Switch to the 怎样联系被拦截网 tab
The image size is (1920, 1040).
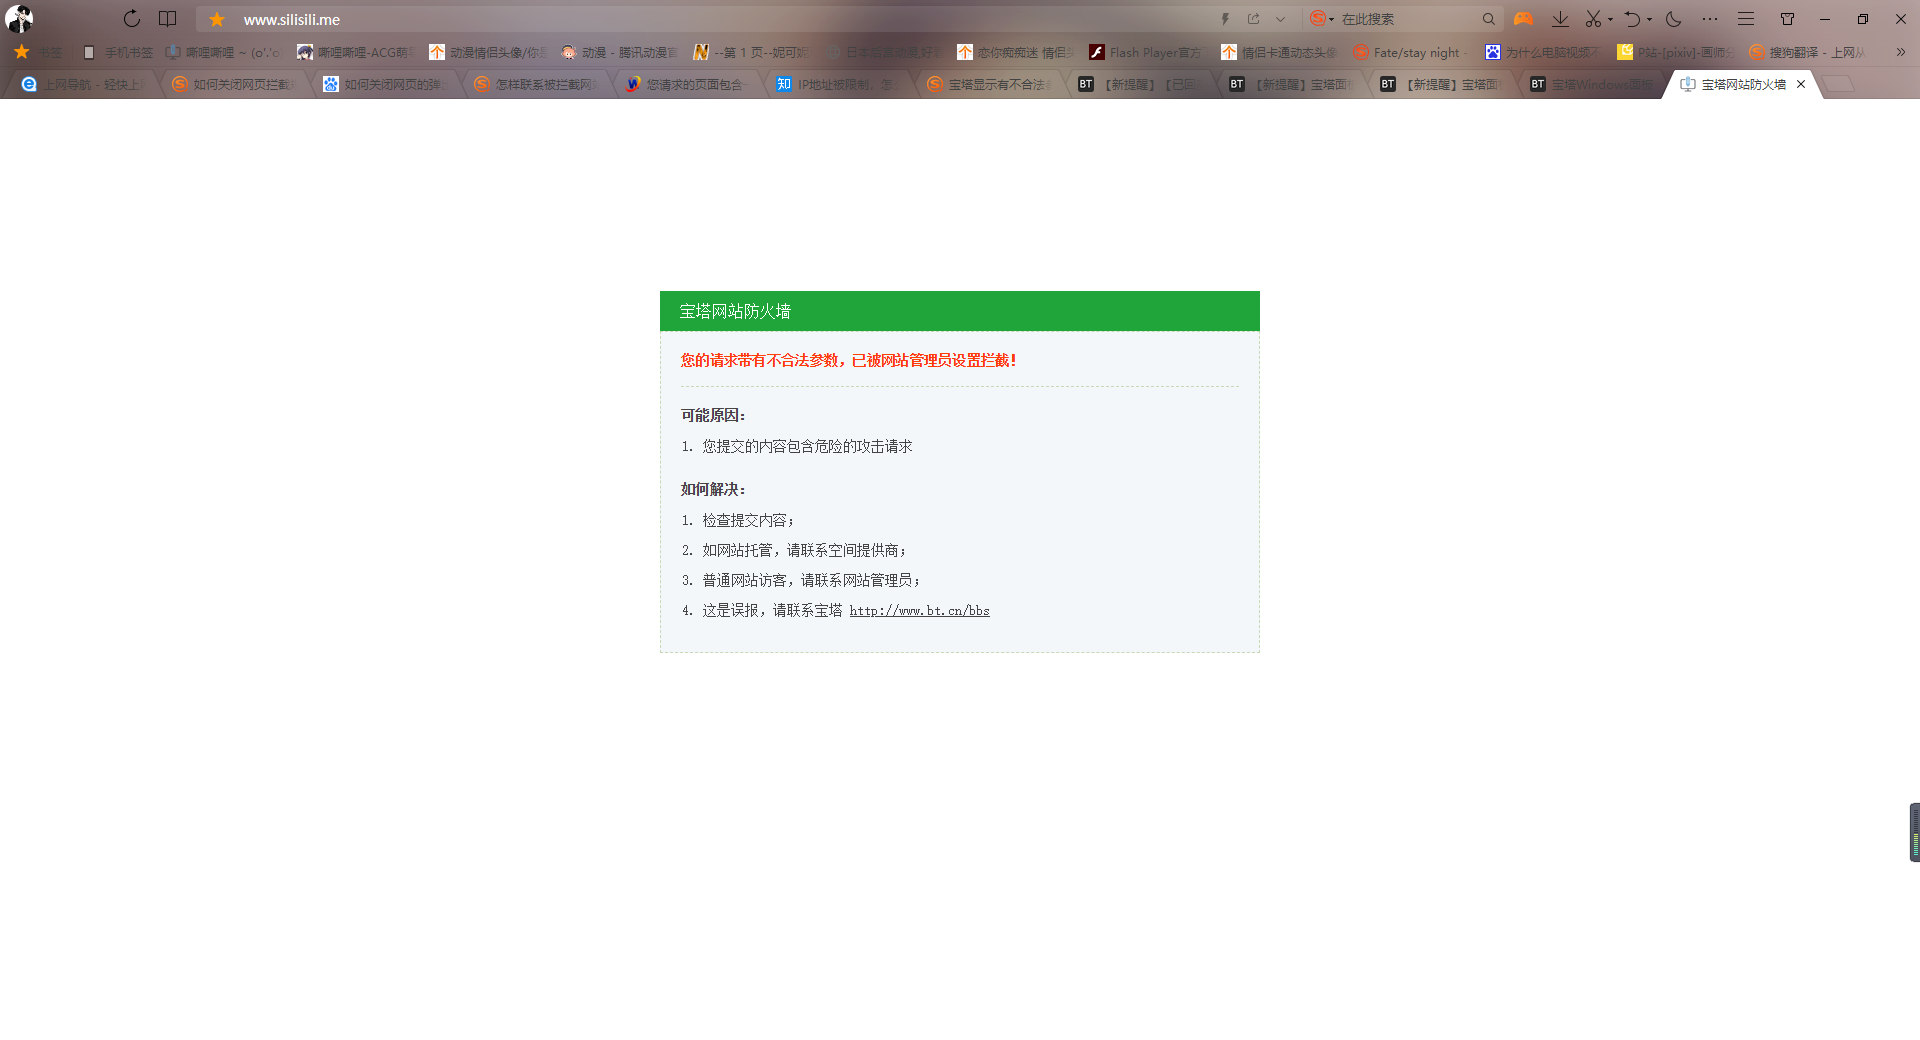coord(536,84)
